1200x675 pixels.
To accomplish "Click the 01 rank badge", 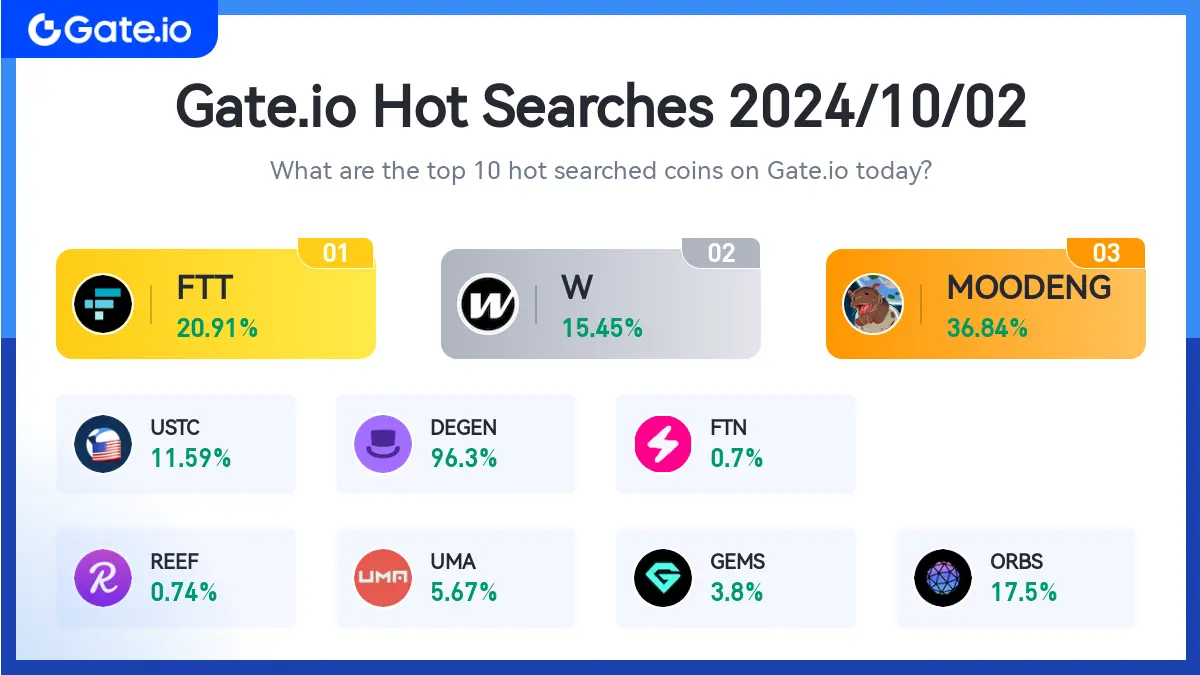I will click(336, 253).
